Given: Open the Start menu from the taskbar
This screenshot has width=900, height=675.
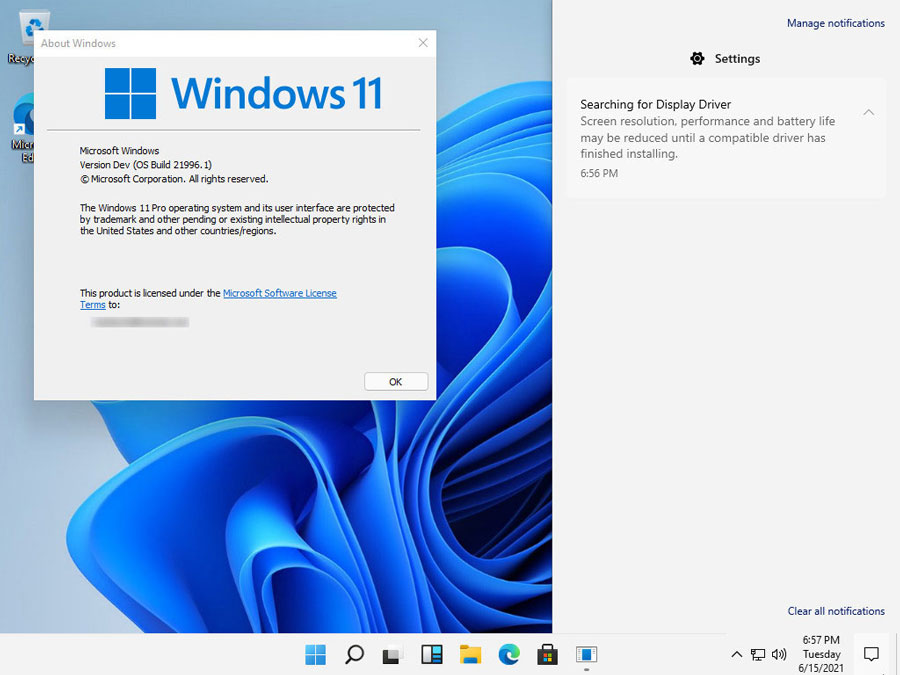Looking at the screenshot, I should (x=316, y=655).
